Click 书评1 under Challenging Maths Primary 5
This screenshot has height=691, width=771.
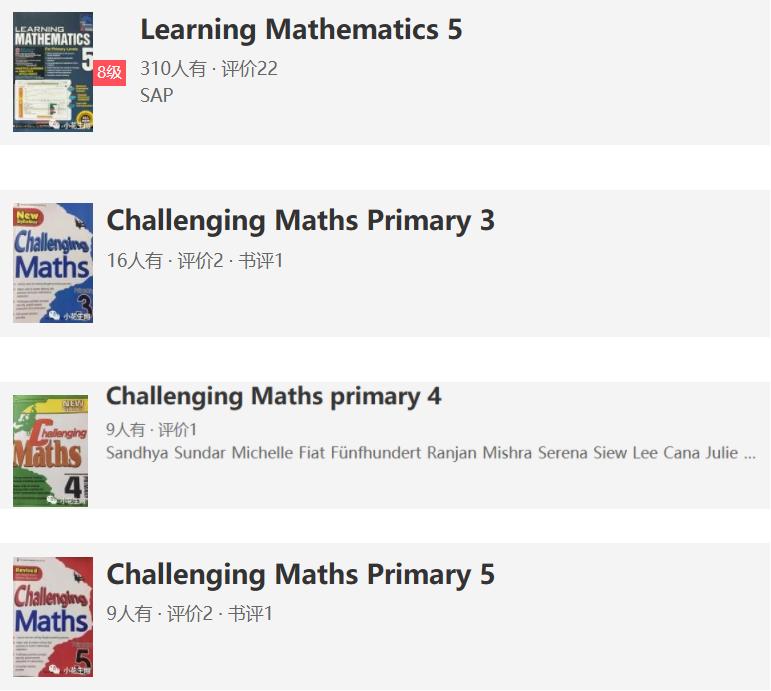coord(250,614)
